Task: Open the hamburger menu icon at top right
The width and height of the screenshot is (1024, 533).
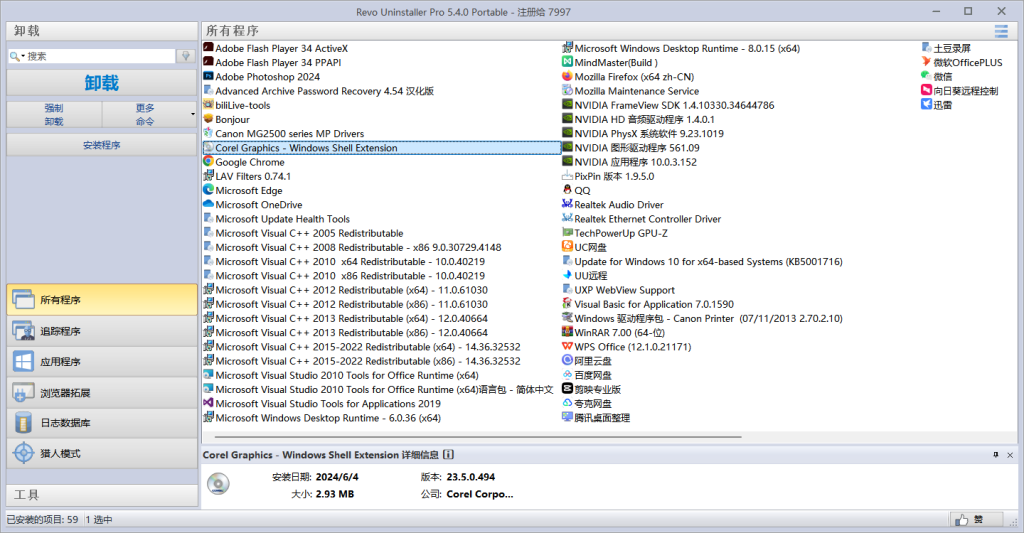Action: (1001, 31)
